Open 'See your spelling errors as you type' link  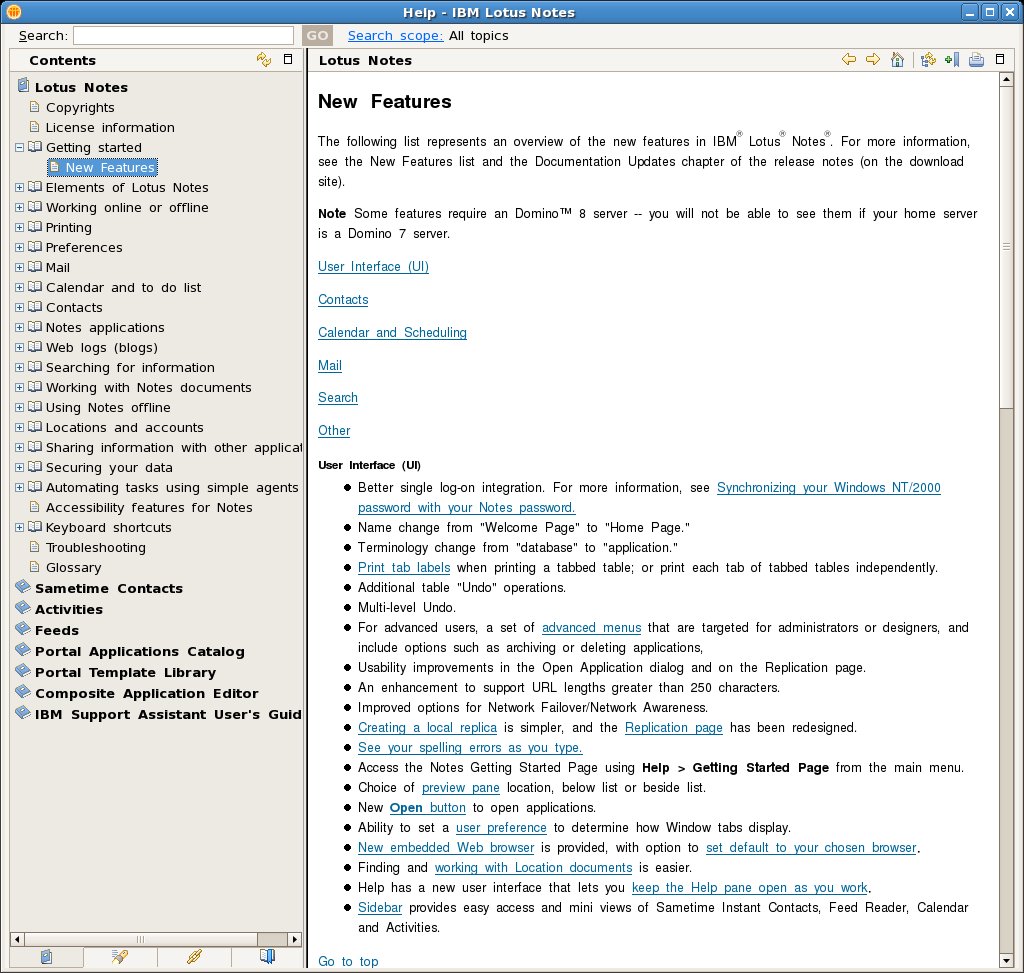click(x=470, y=748)
